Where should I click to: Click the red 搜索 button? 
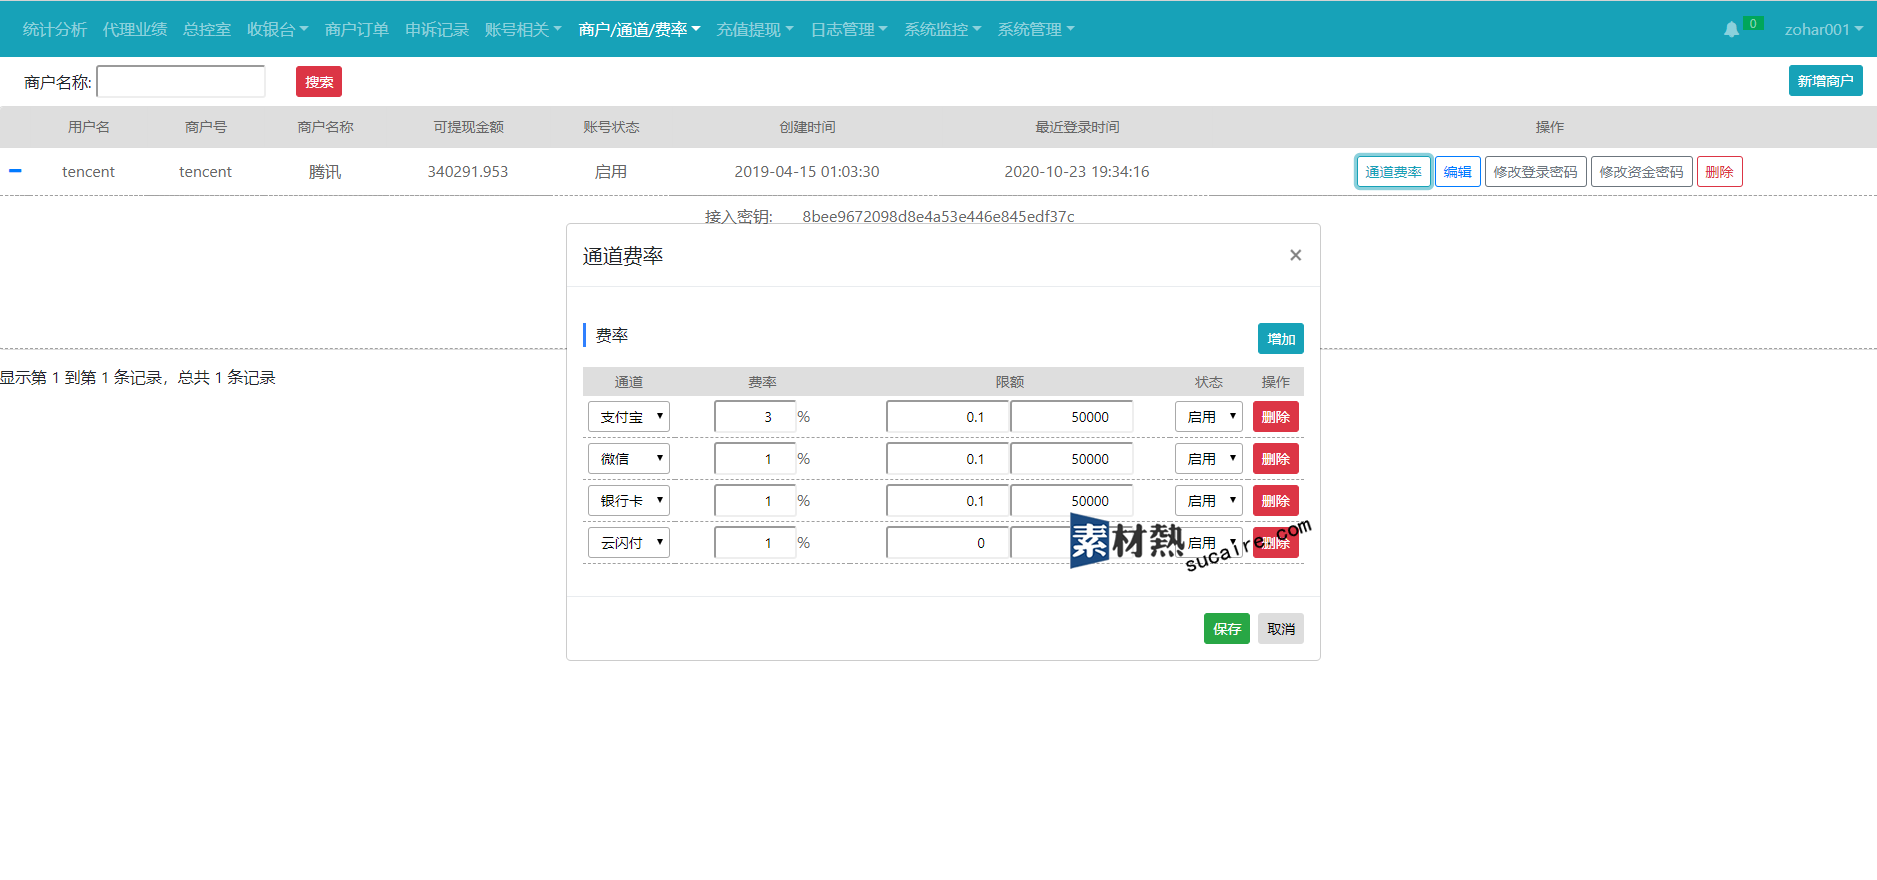point(319,82)
